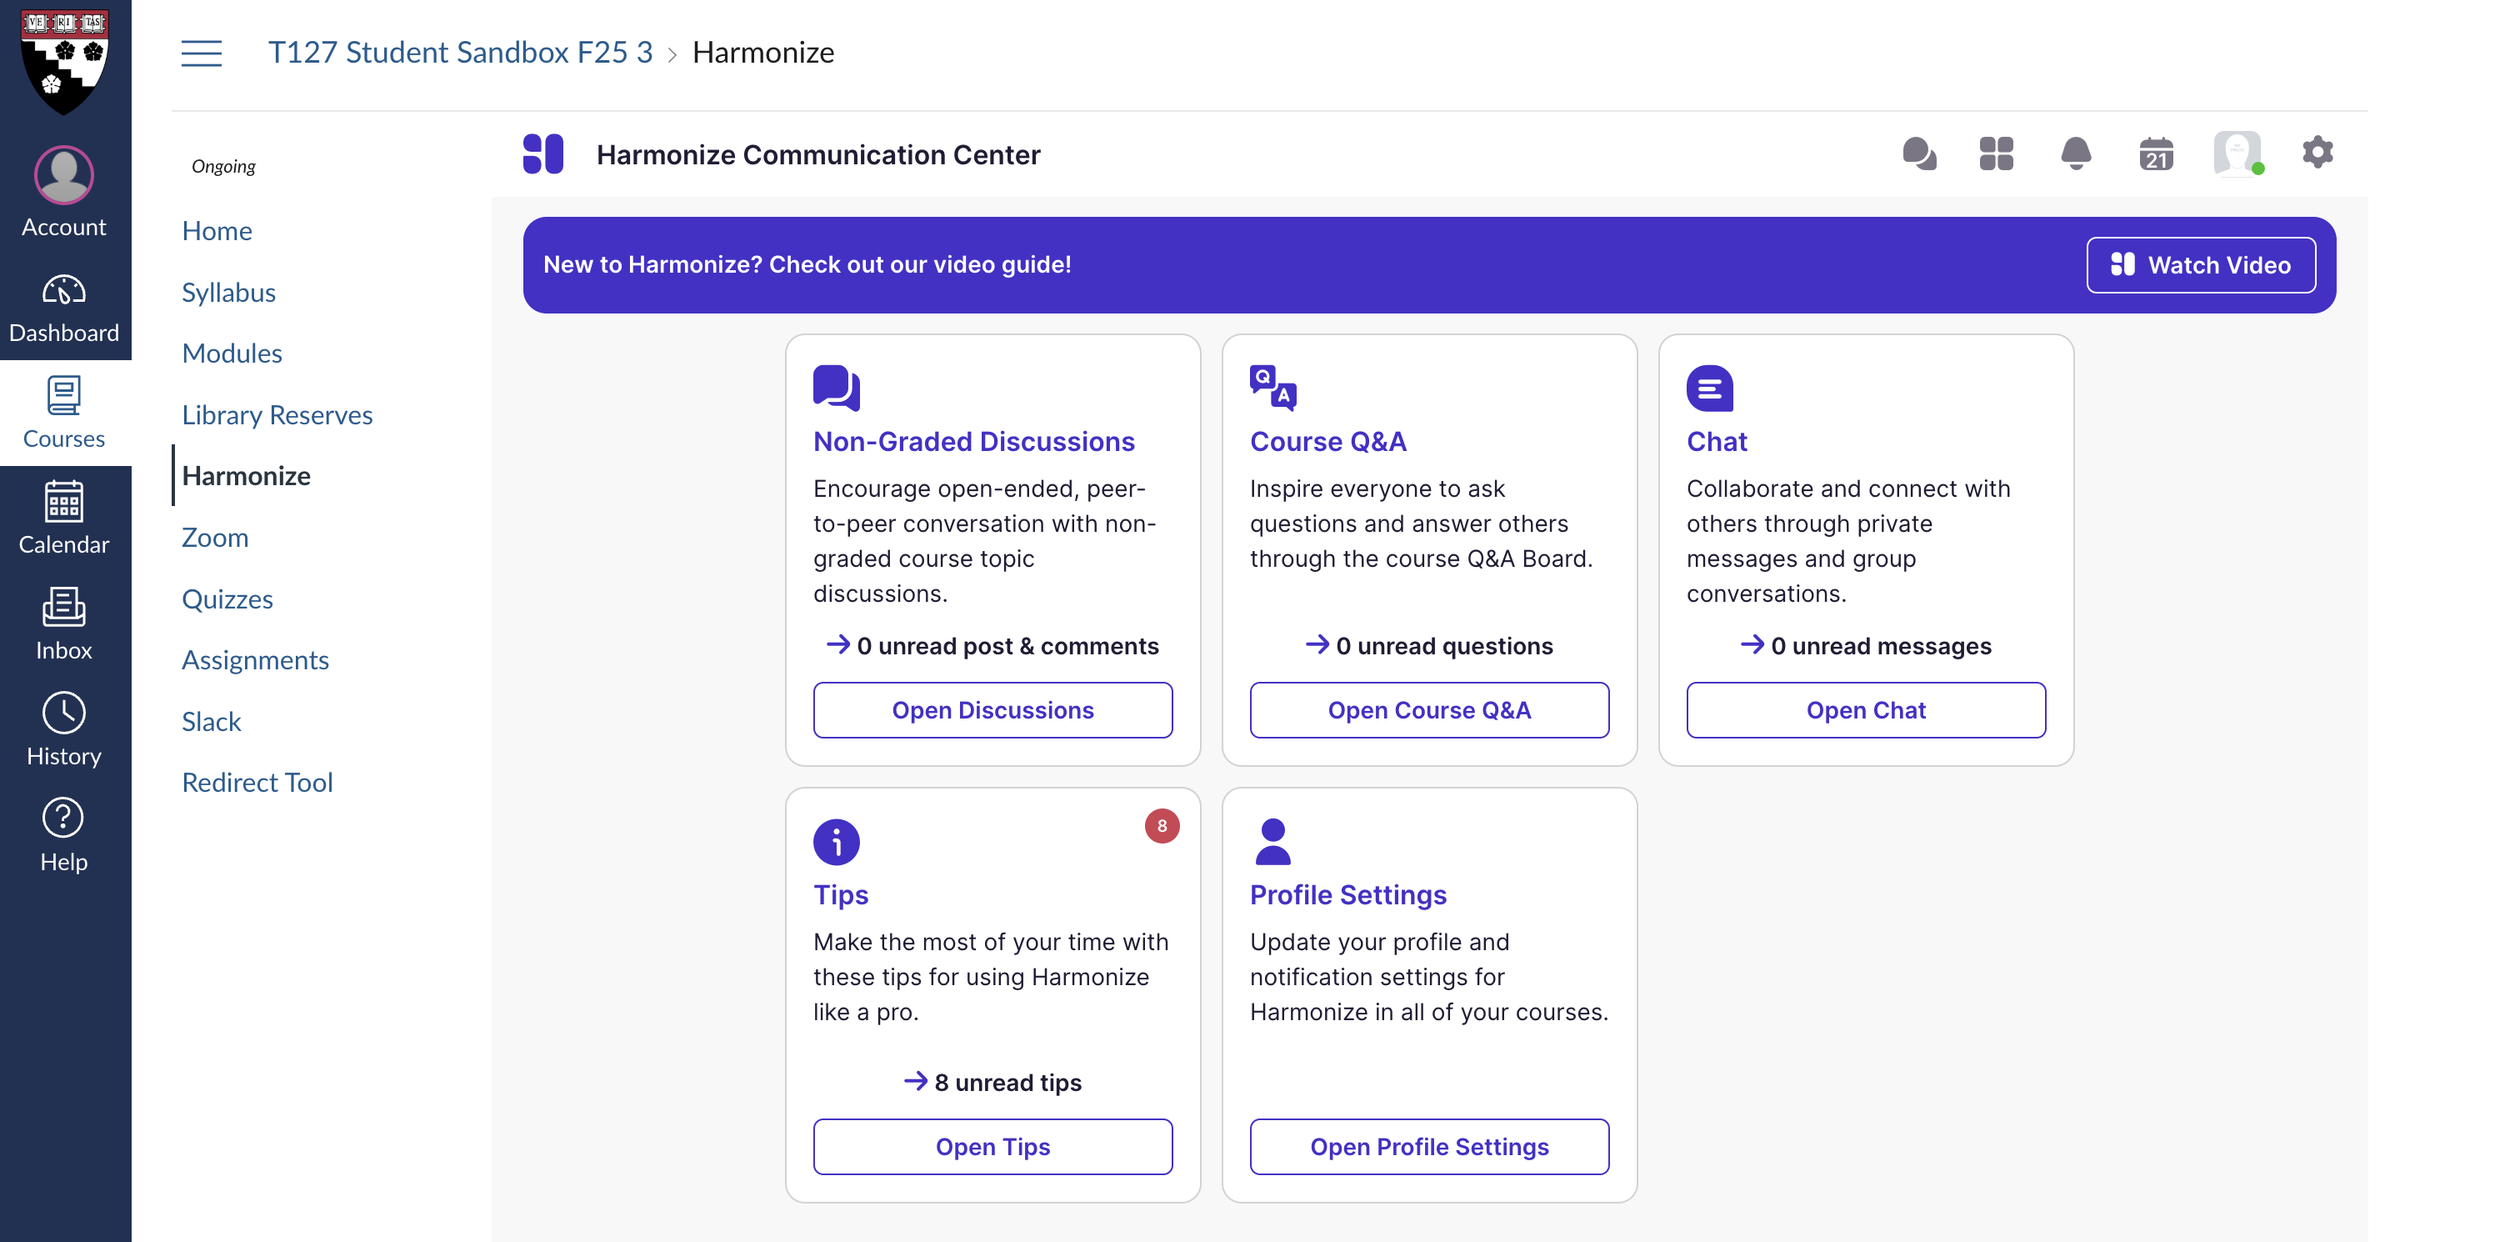Open Canvas Inbox in global sidebar

[x=64, y=624]
